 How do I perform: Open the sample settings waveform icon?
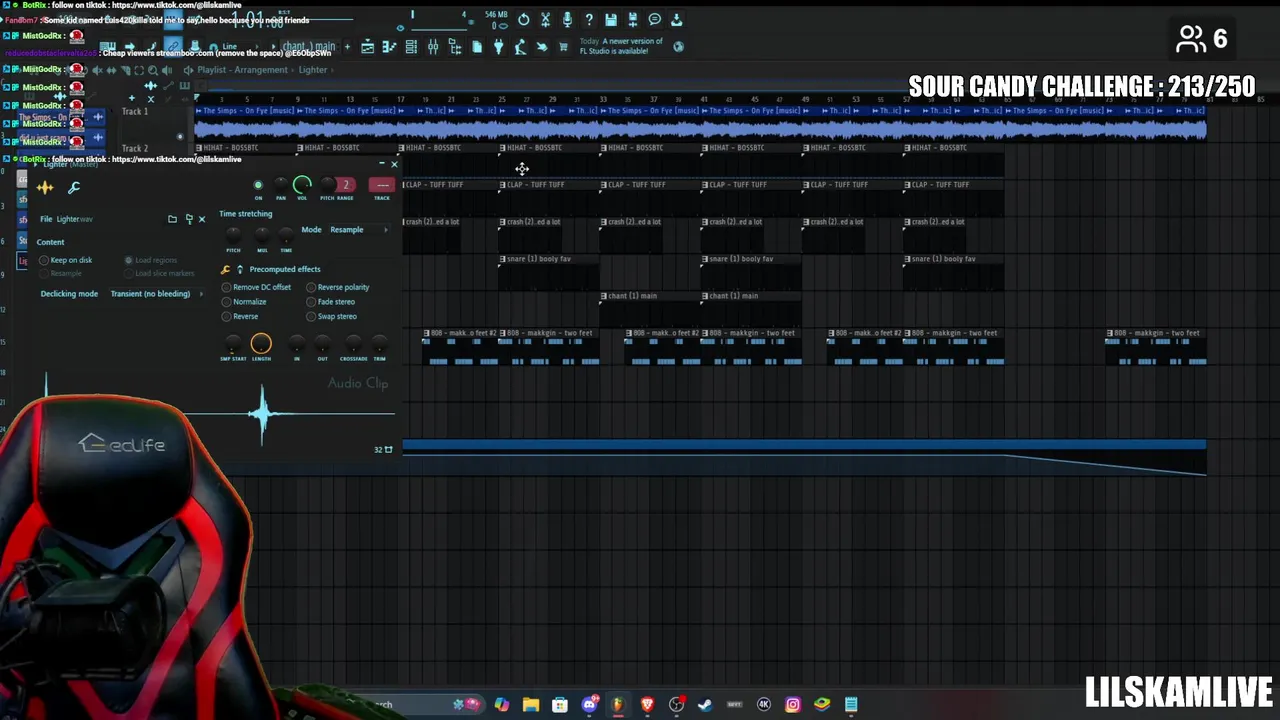pos(45,187)
